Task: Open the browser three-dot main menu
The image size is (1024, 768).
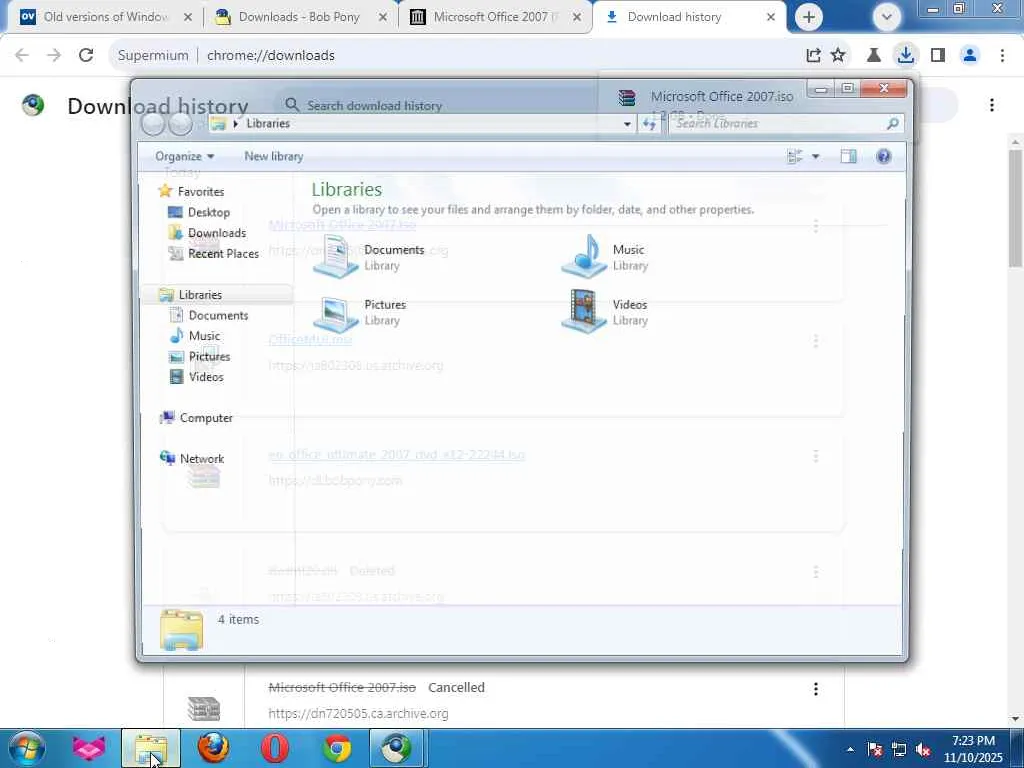Action: click(x=1002, y=55)
